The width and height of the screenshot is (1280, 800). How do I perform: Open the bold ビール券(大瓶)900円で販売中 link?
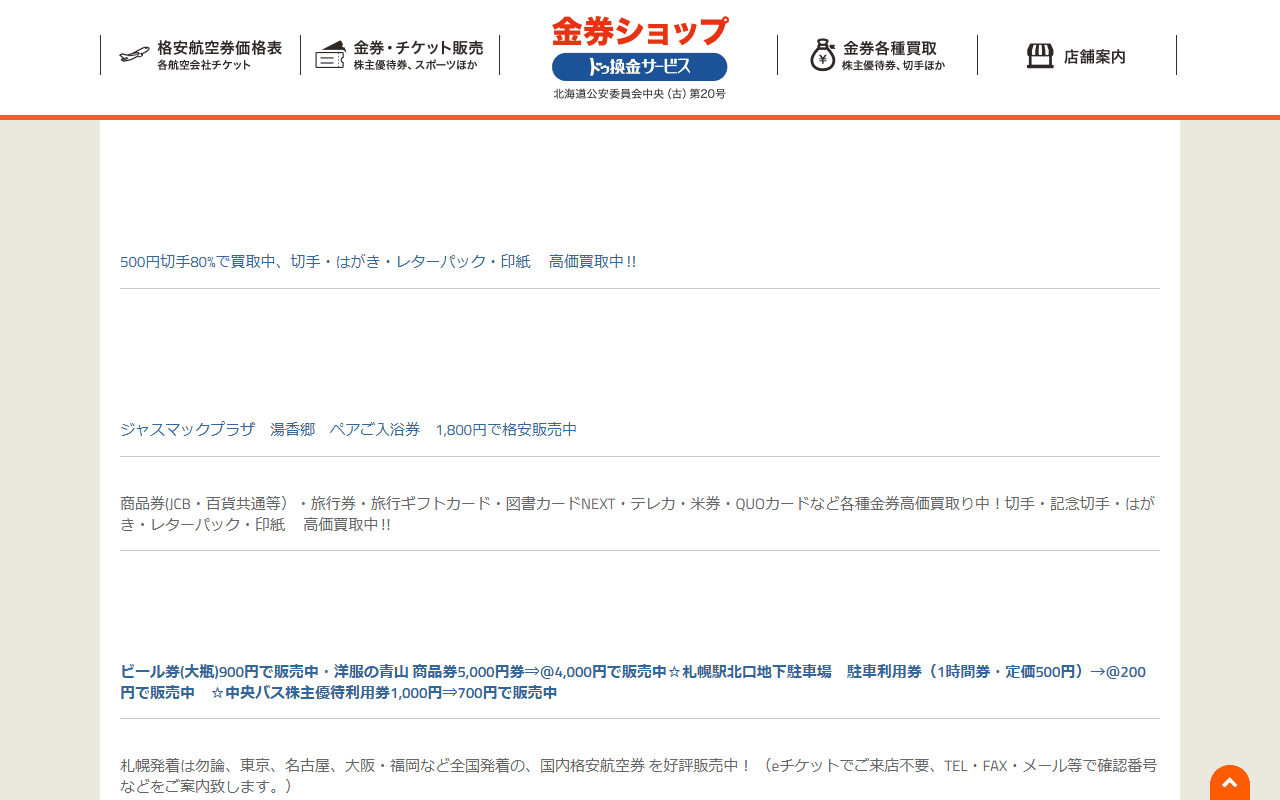(633, 682)
